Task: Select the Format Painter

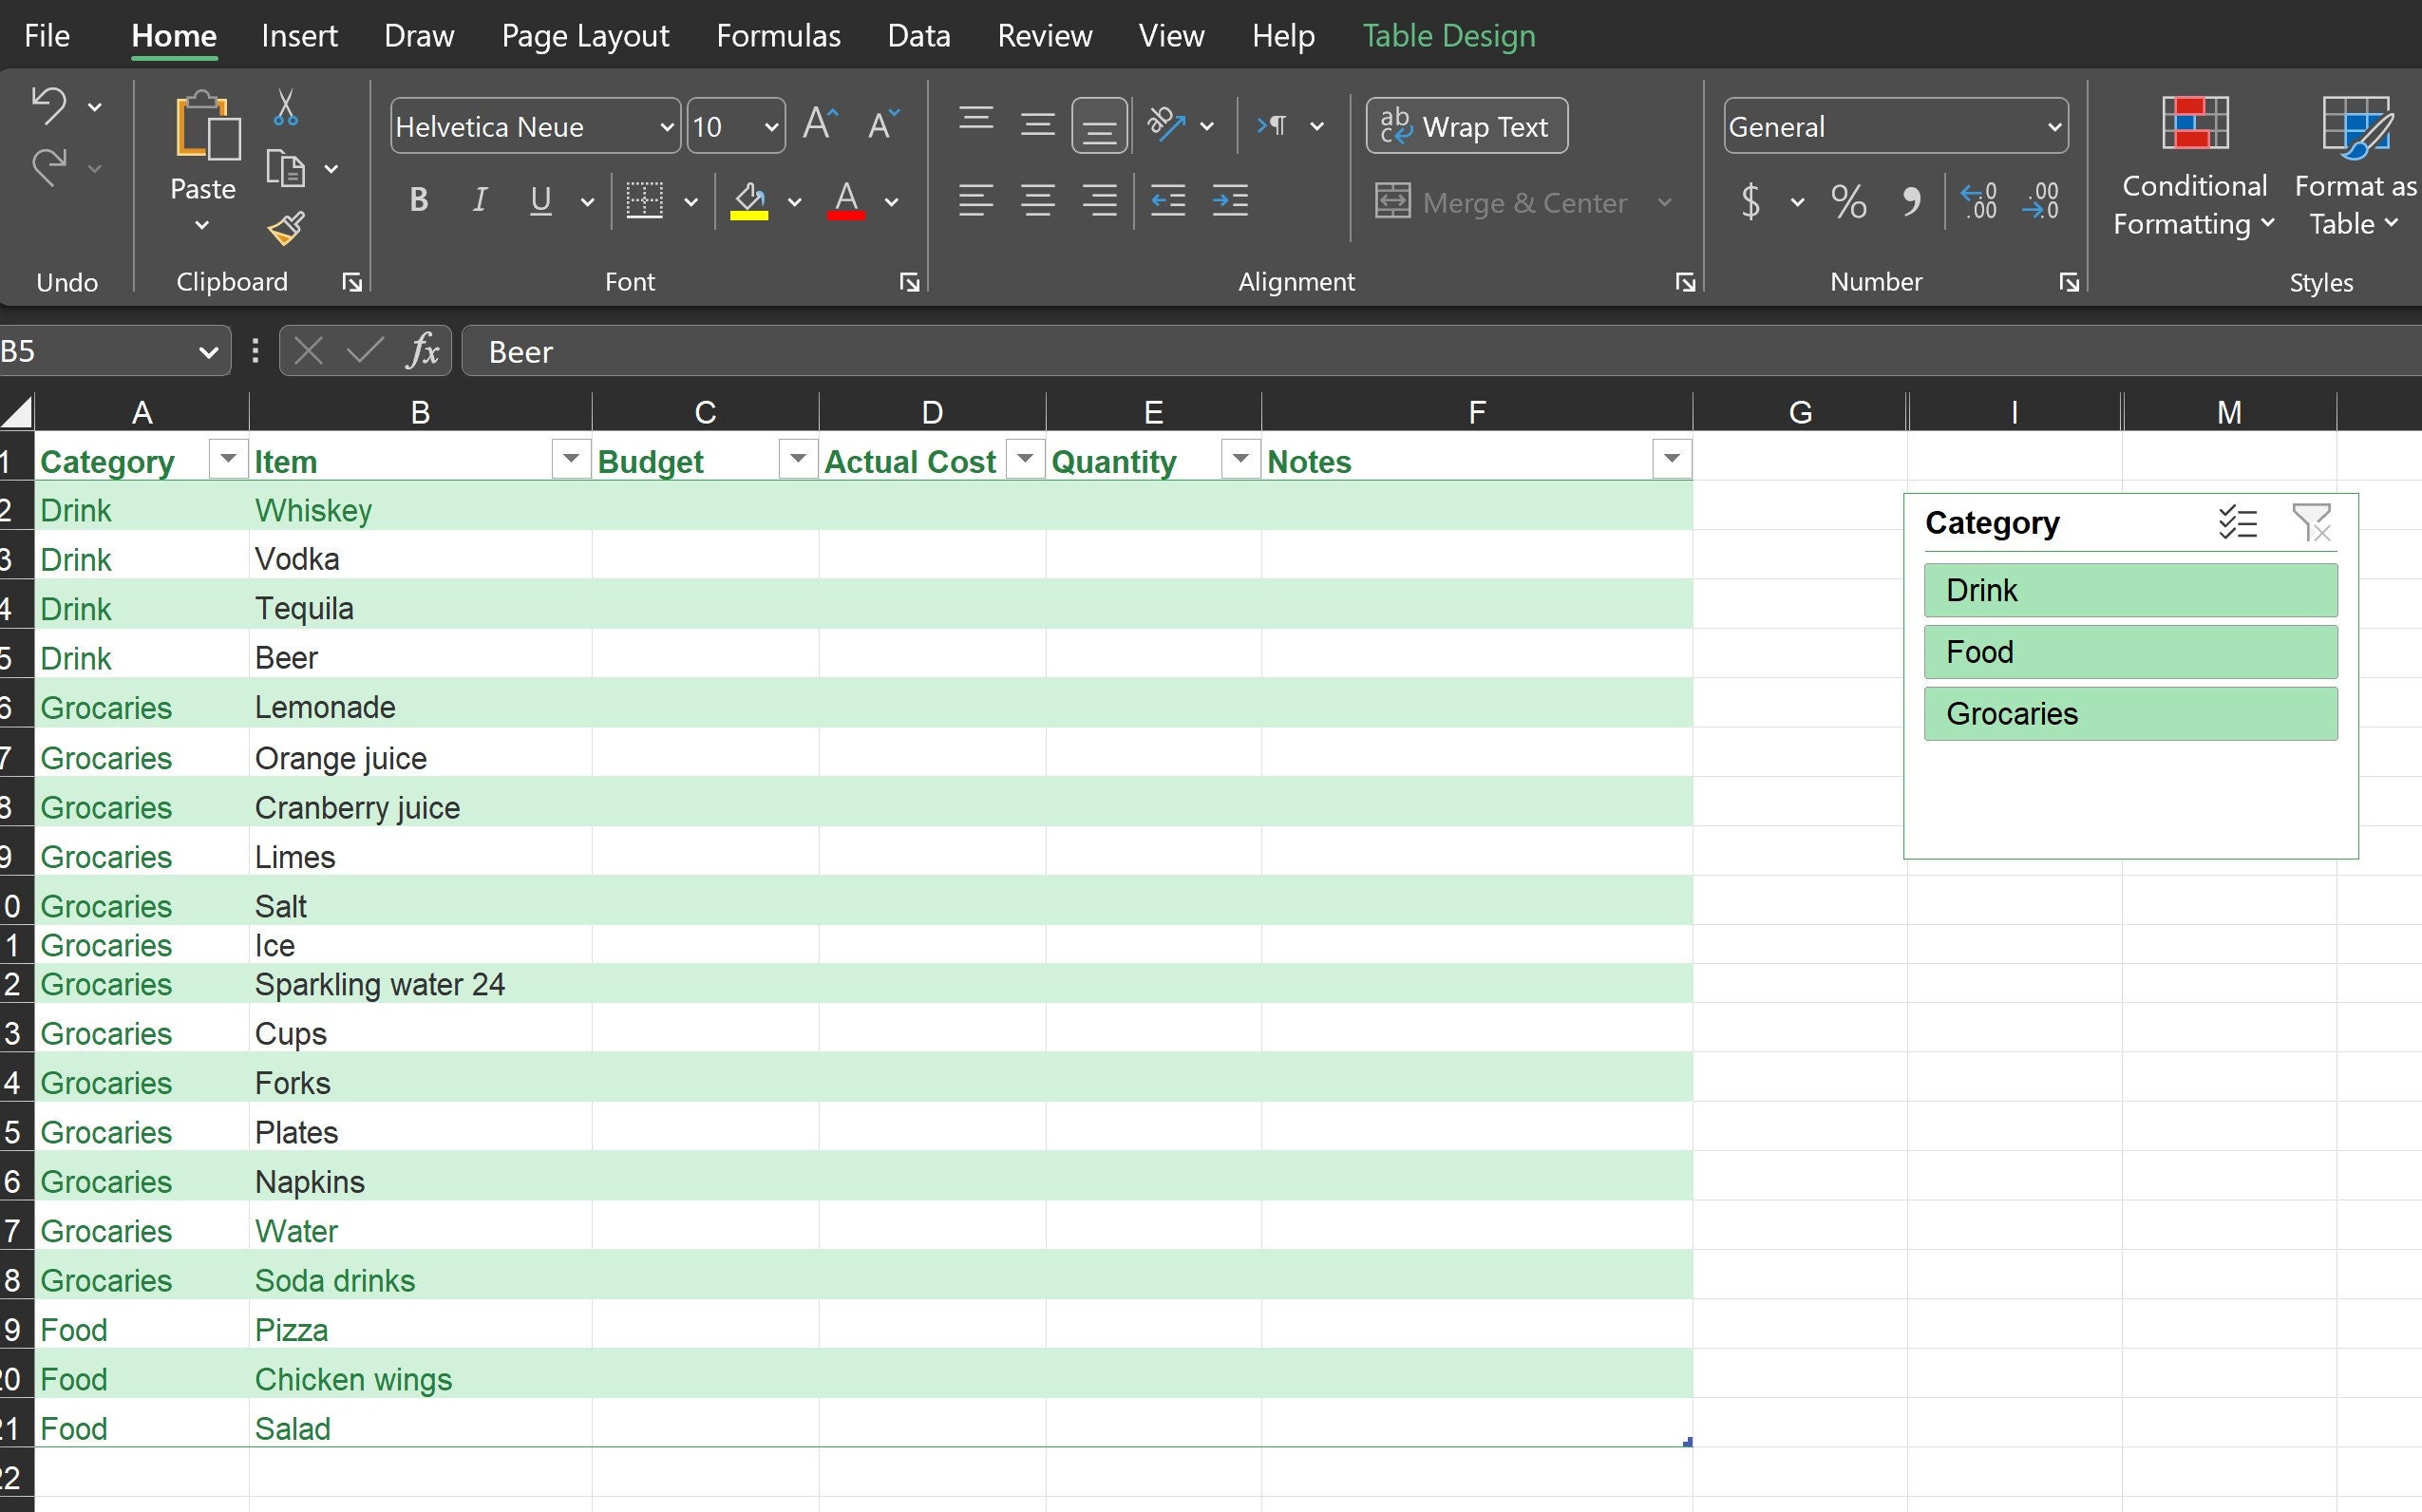Action: pos(285,228)
